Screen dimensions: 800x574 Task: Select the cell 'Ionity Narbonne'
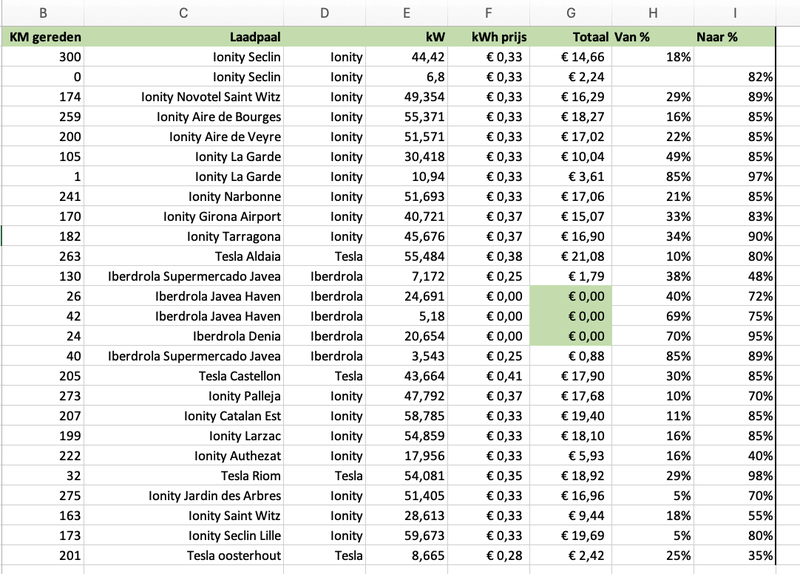coord(184,196)
